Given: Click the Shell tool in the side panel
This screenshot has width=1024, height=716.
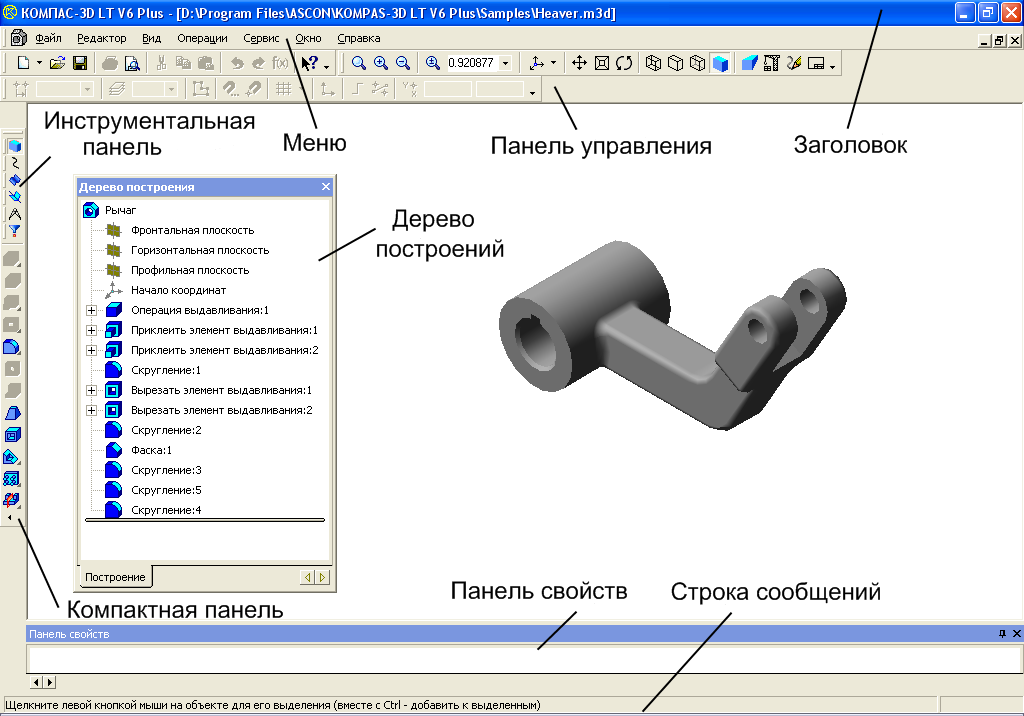Looking at the screenshot, I should click(12, 435).
